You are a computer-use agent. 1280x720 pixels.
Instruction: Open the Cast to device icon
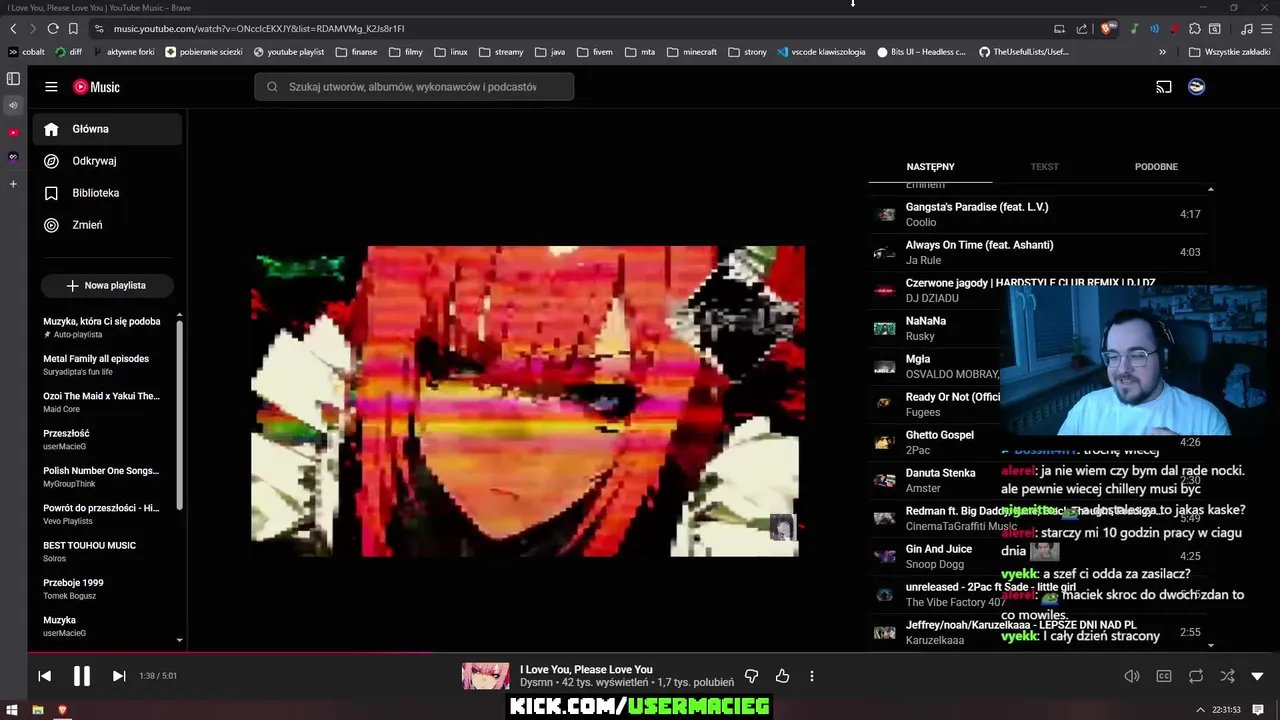[1164, 87]
